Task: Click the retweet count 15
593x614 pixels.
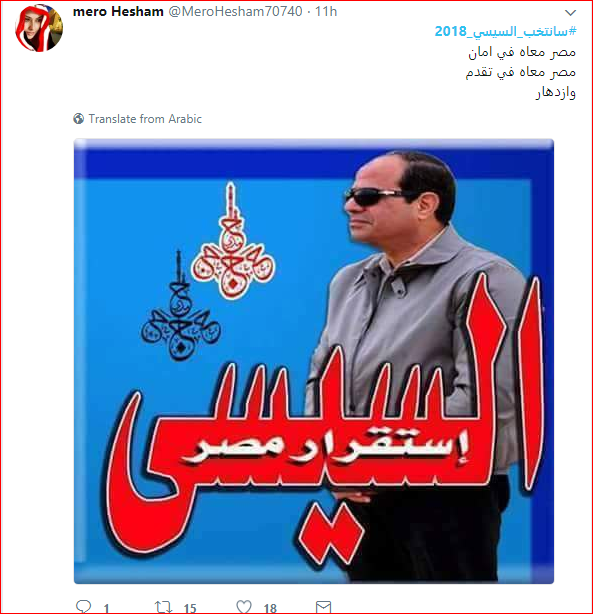Action: 190,608
